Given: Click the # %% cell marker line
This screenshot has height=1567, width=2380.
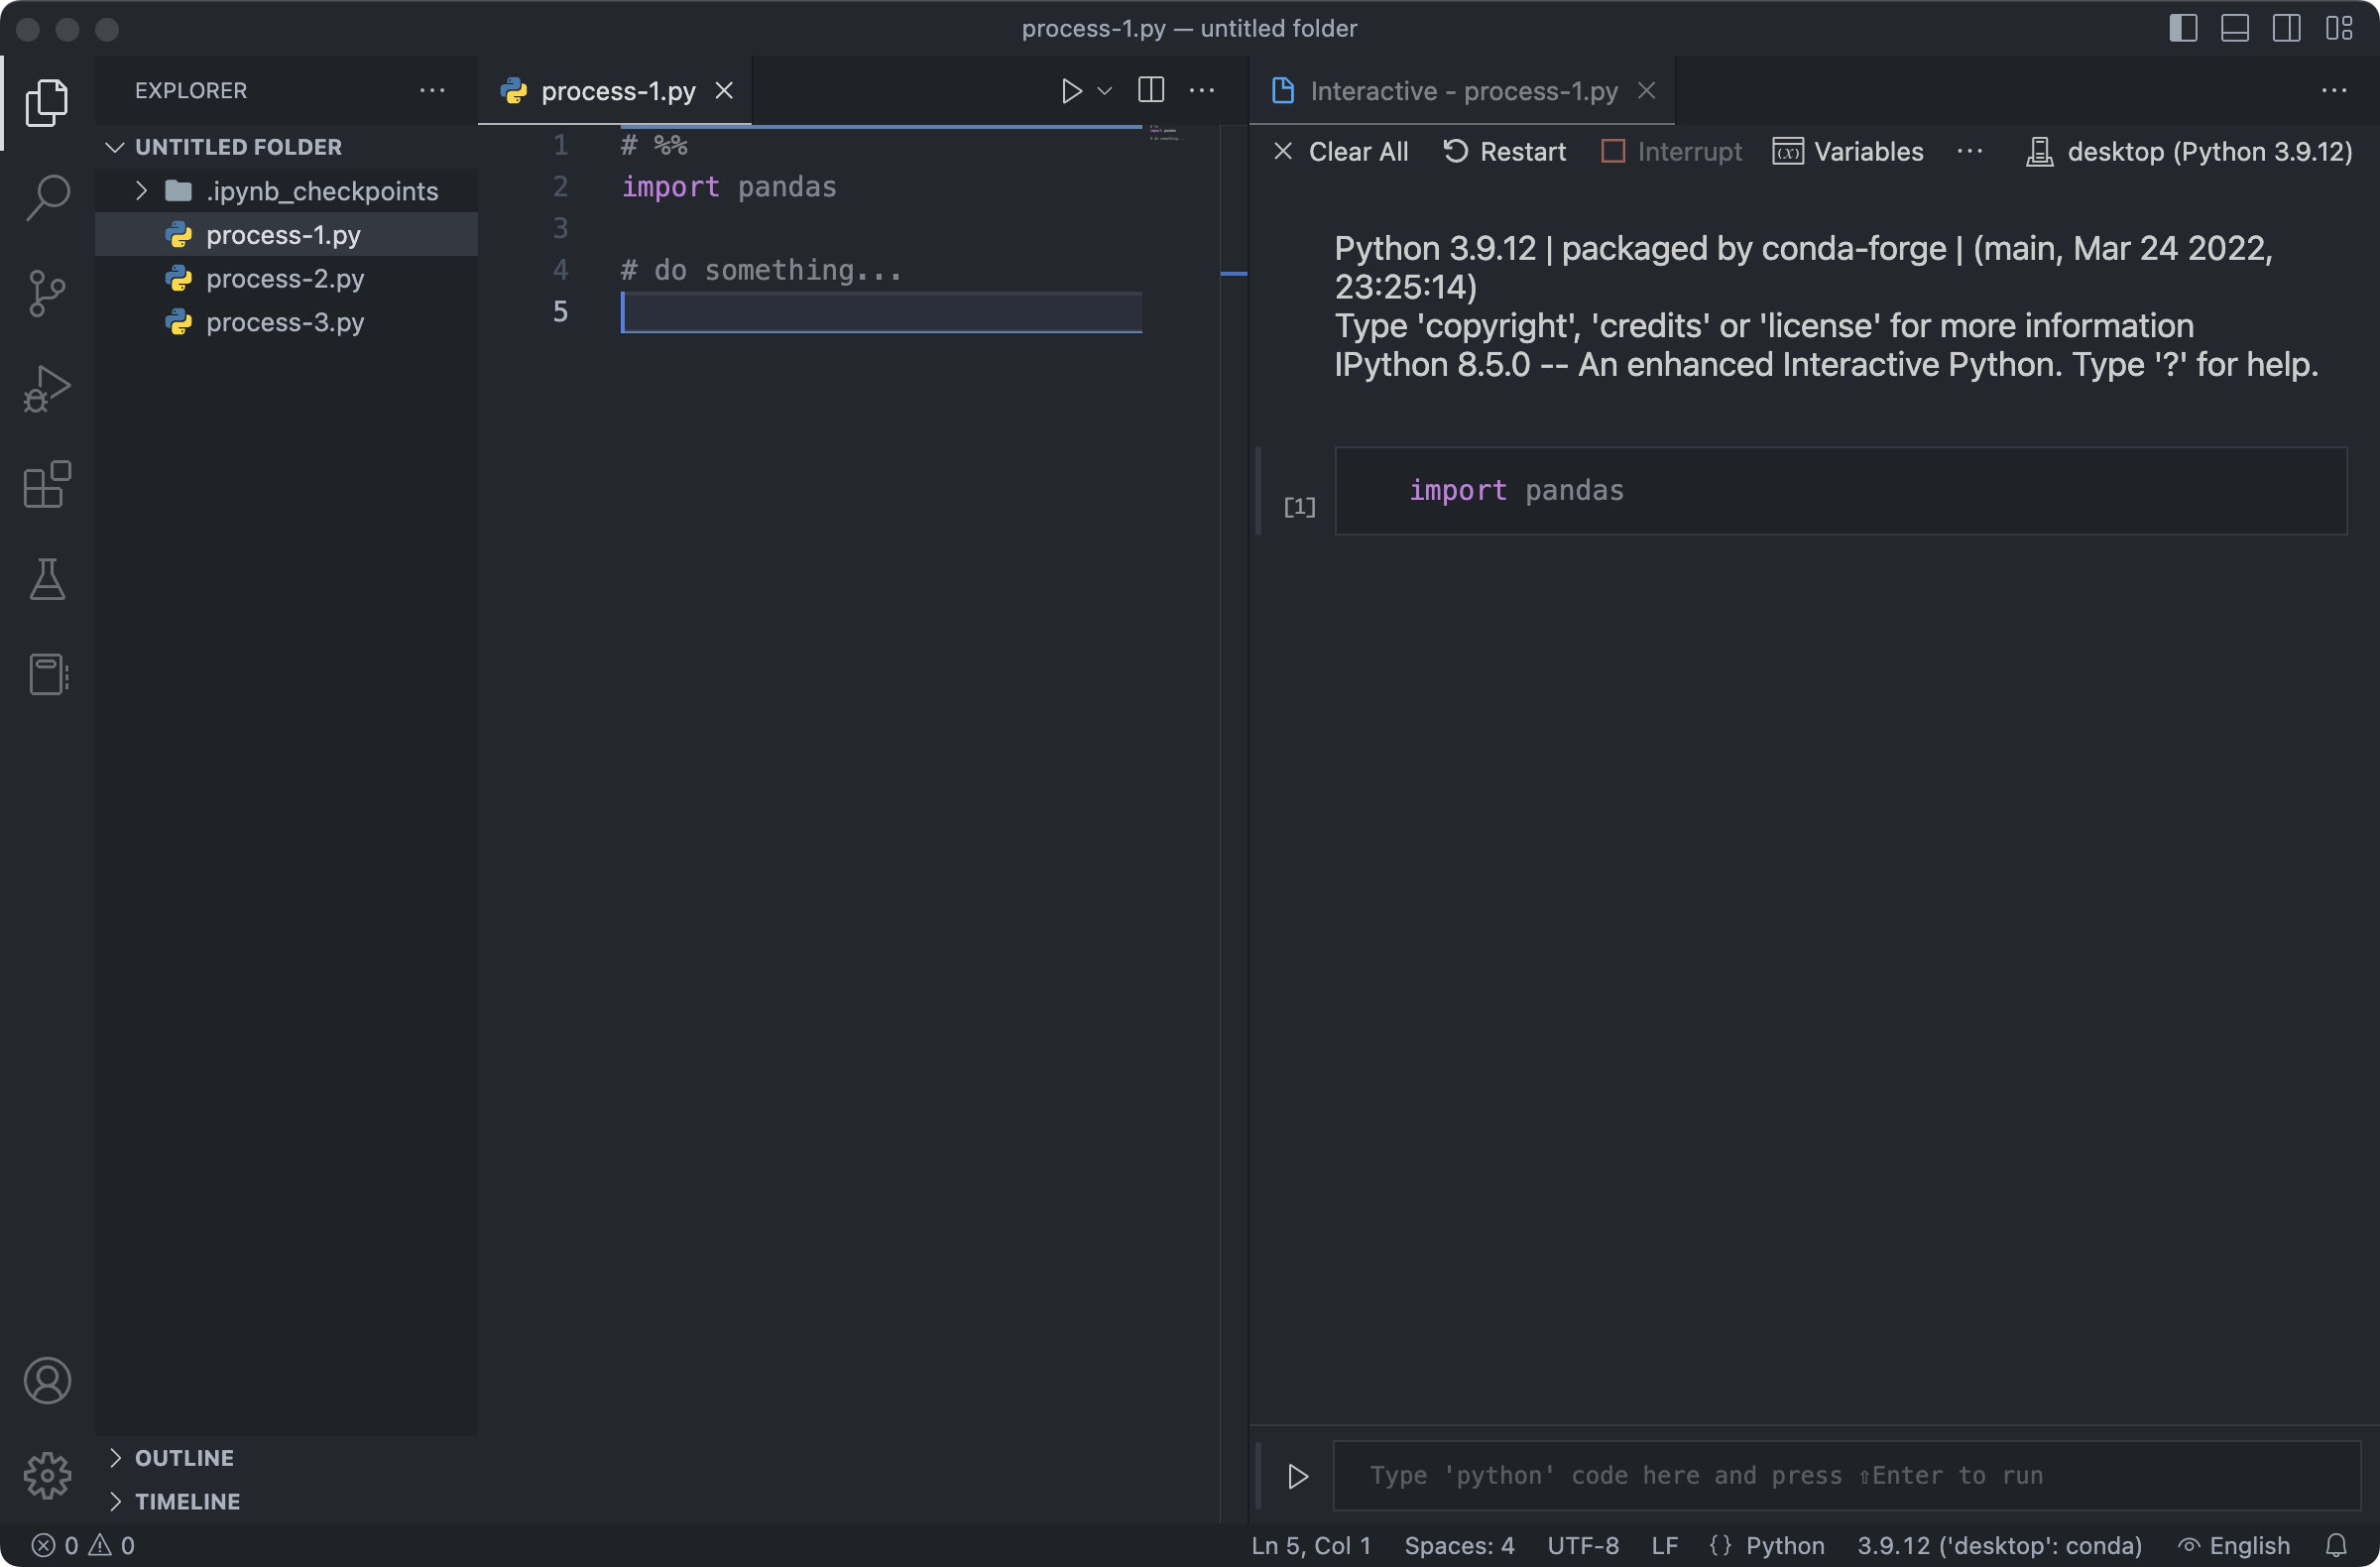Looking at the screenshot, I should tap(654, 145).
